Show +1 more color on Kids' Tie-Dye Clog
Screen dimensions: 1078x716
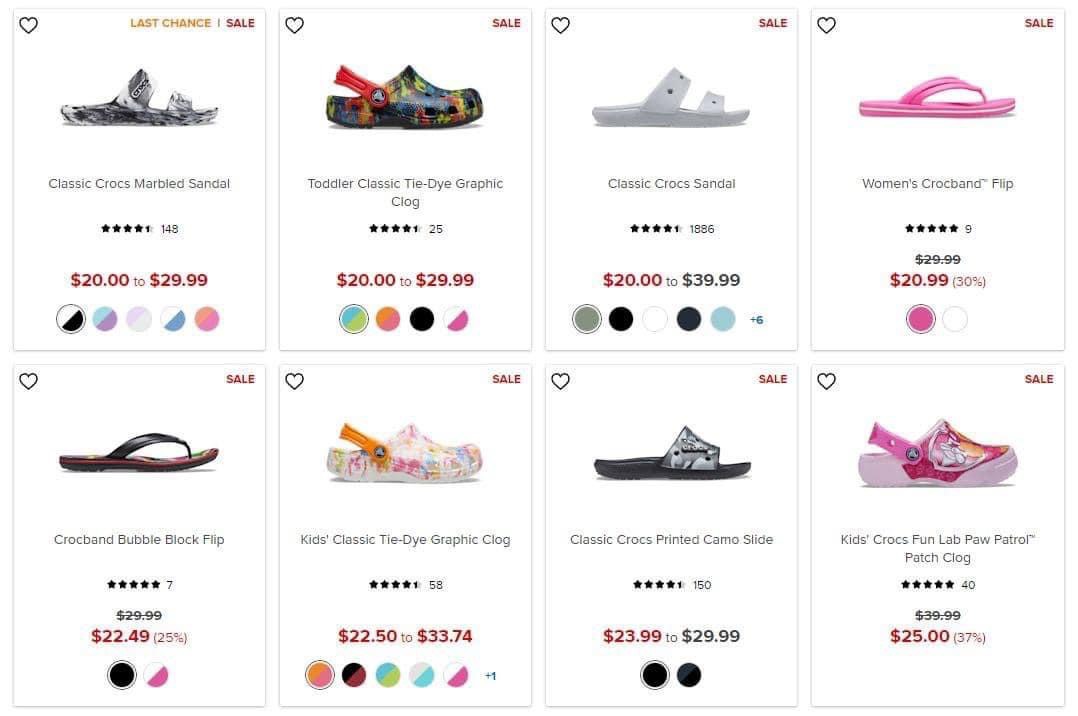(x=491, y=676)
